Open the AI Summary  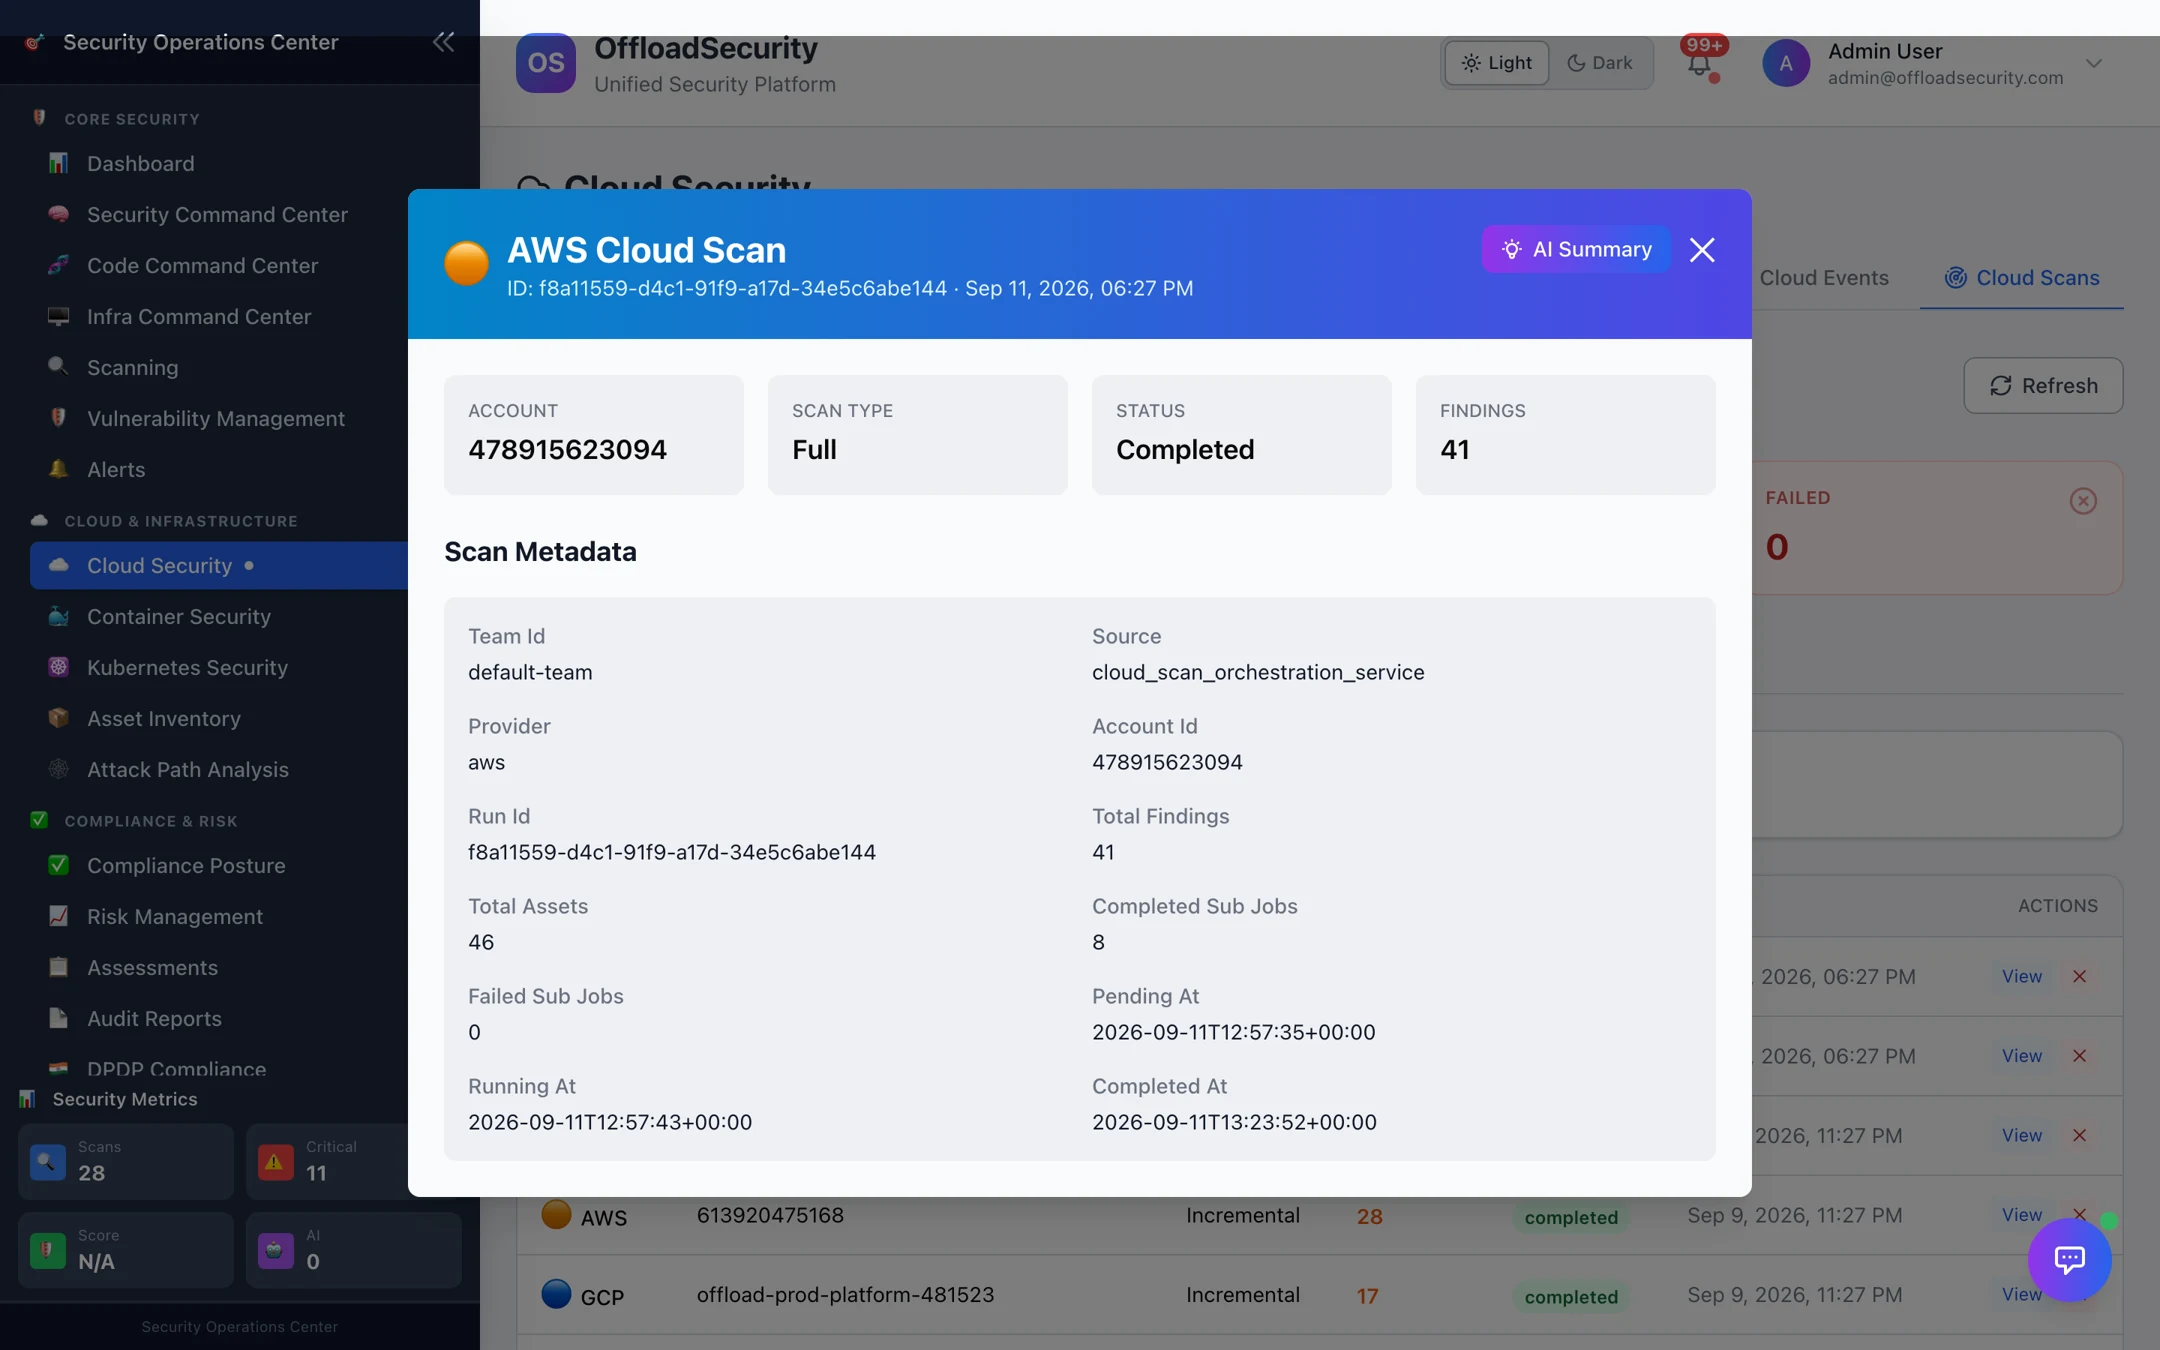coord(1576,249)
